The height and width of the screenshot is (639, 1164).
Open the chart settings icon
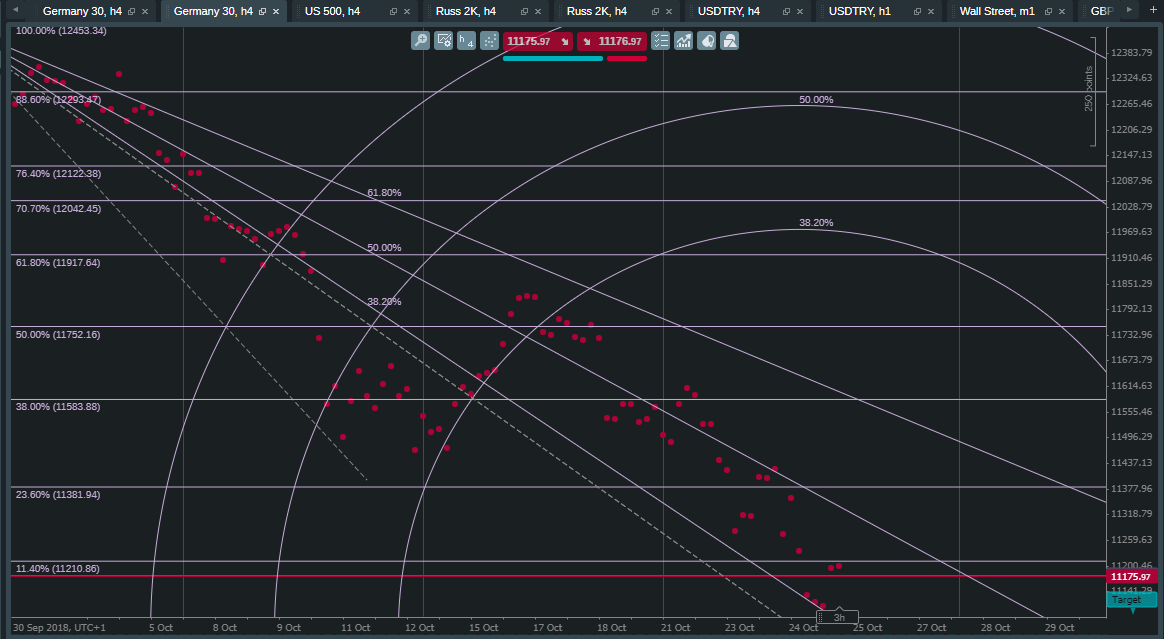pyautogui.click(x=443, y=41)
